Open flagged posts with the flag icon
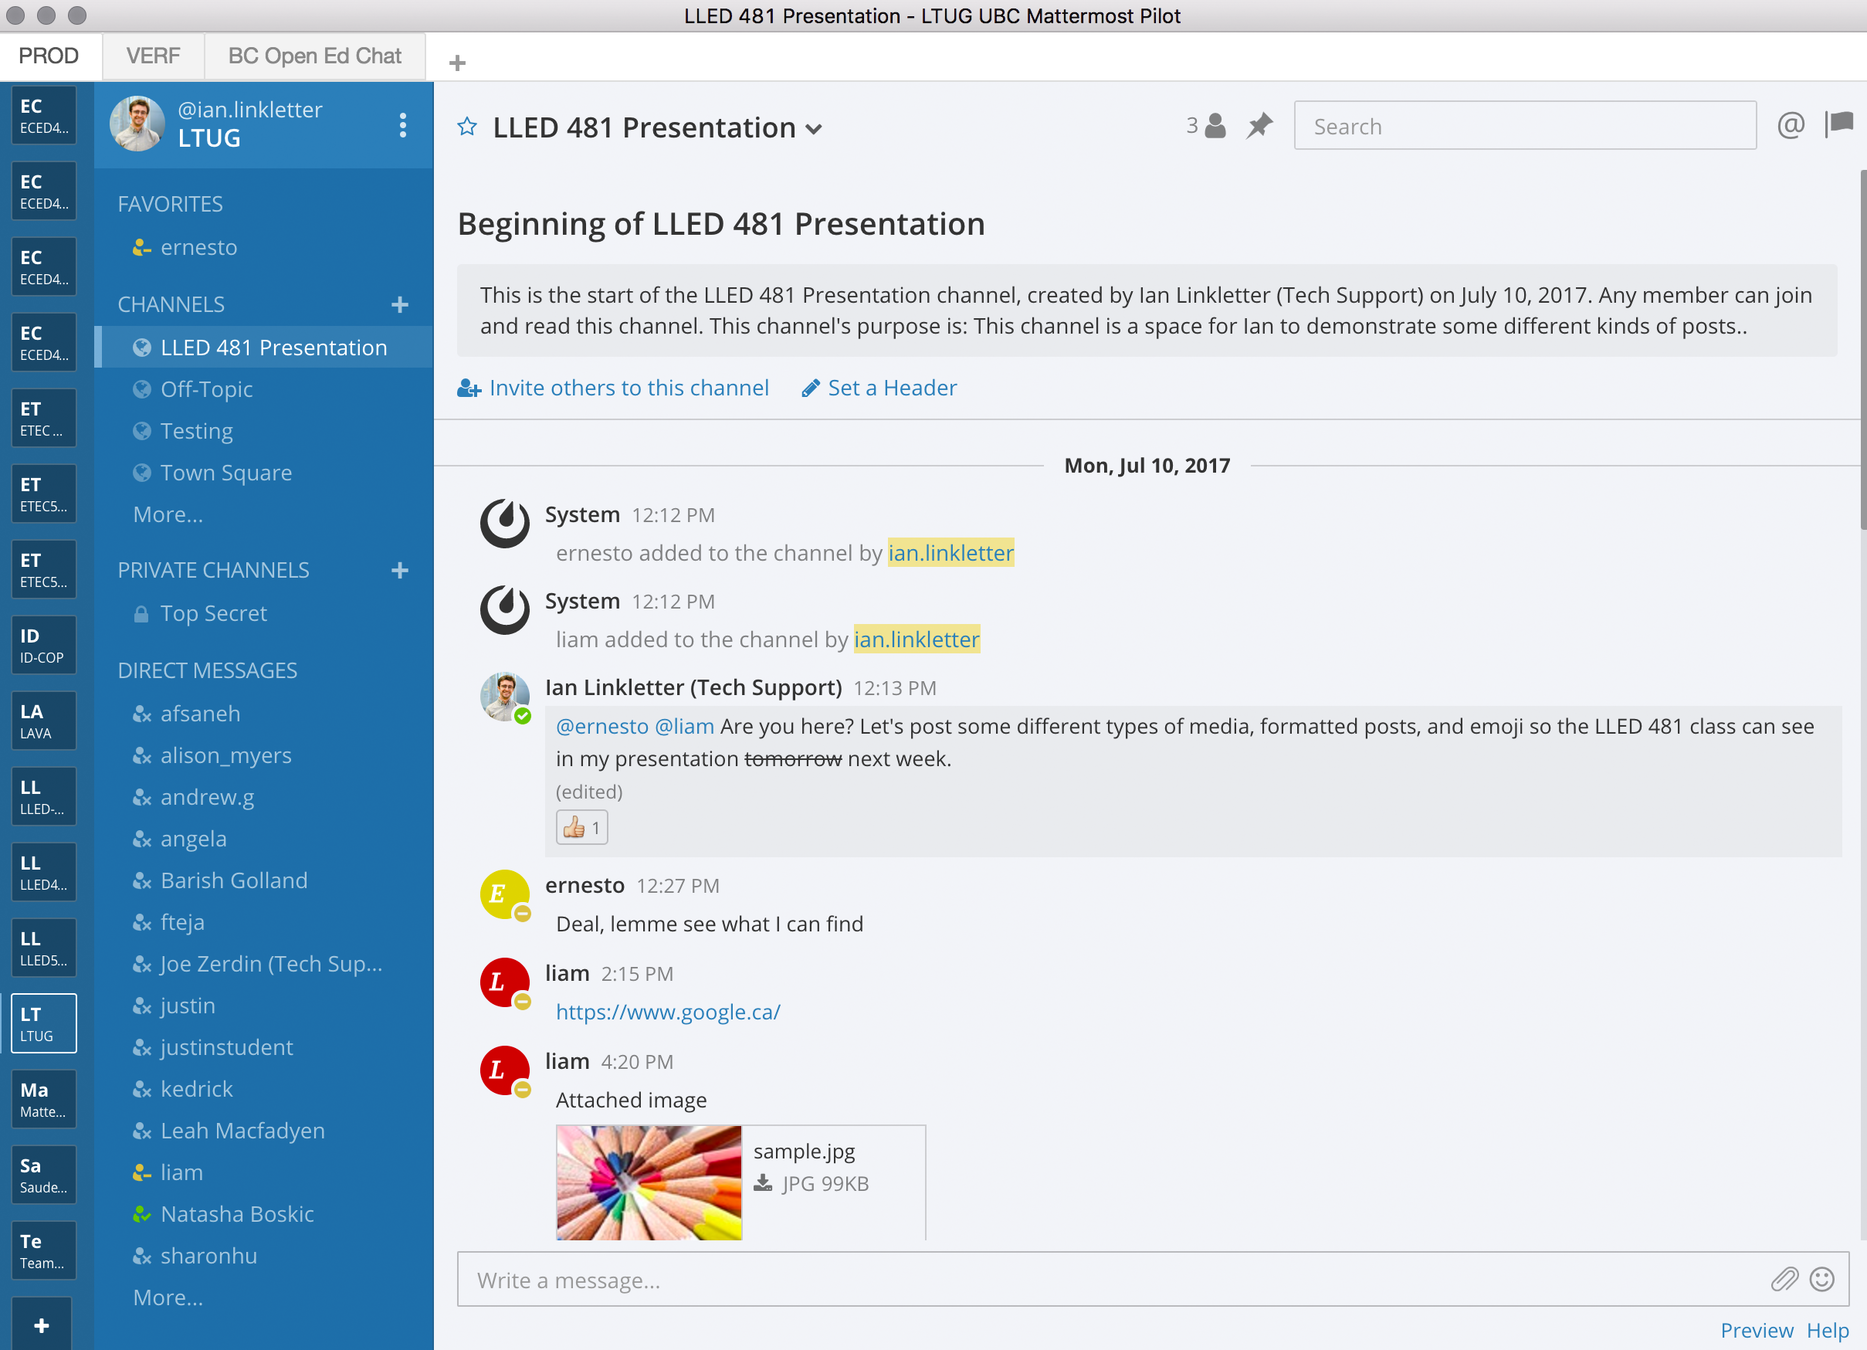This screenshot has width=1867, height=1350. (1839, 125)
